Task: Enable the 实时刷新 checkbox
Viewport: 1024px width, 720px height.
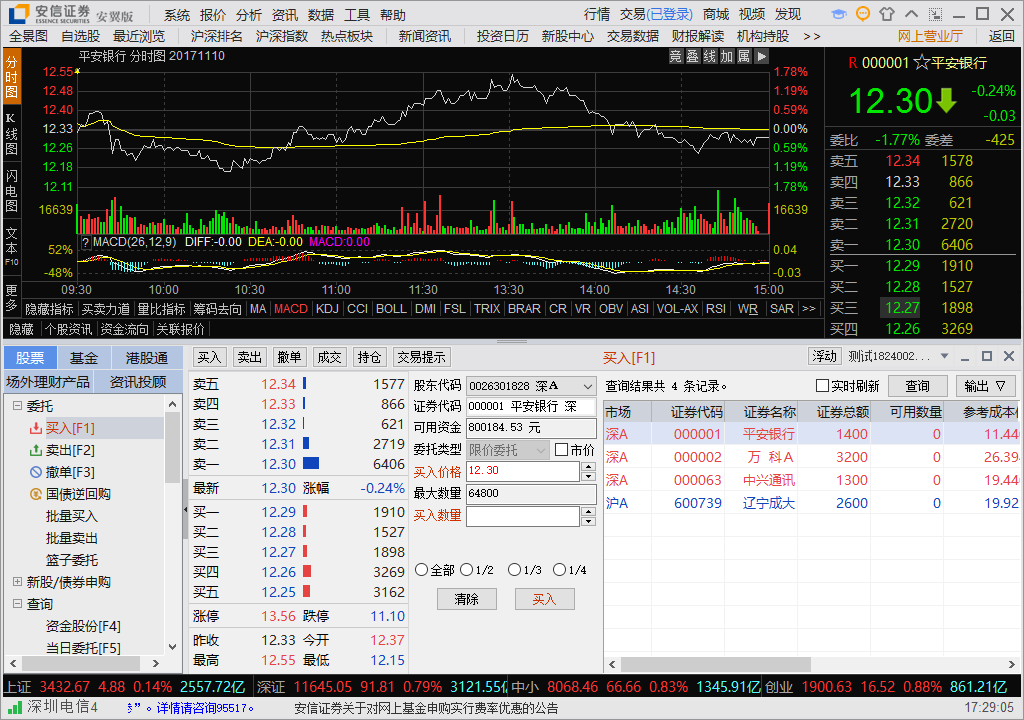Action: 823,386
